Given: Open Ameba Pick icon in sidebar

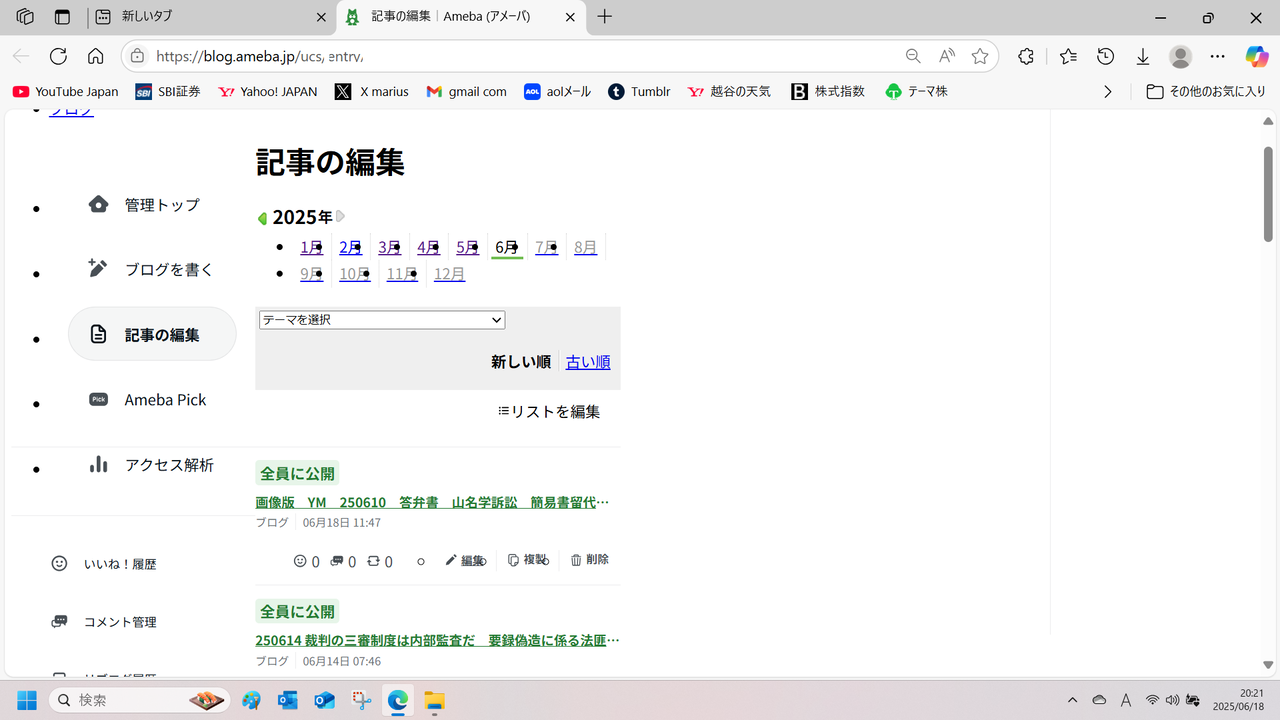Looking at the screenshot, I should point(98,399).
